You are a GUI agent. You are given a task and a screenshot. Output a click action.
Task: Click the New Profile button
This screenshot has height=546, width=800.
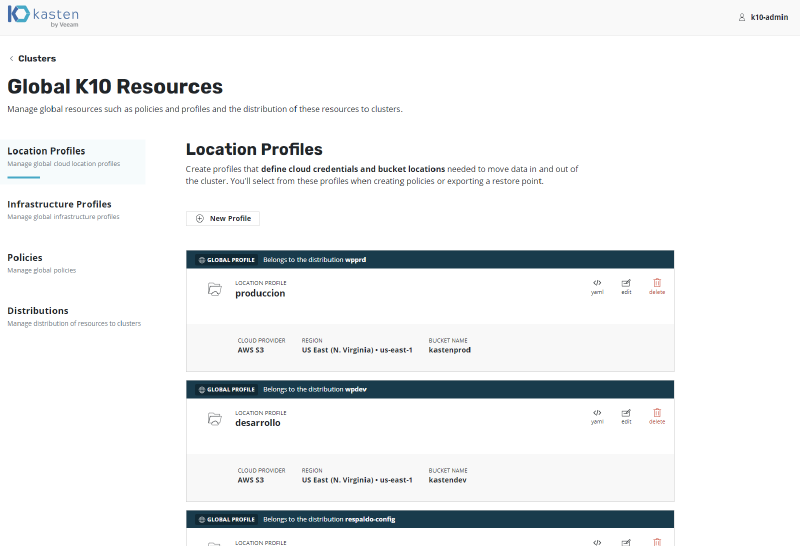coord(223,218)
